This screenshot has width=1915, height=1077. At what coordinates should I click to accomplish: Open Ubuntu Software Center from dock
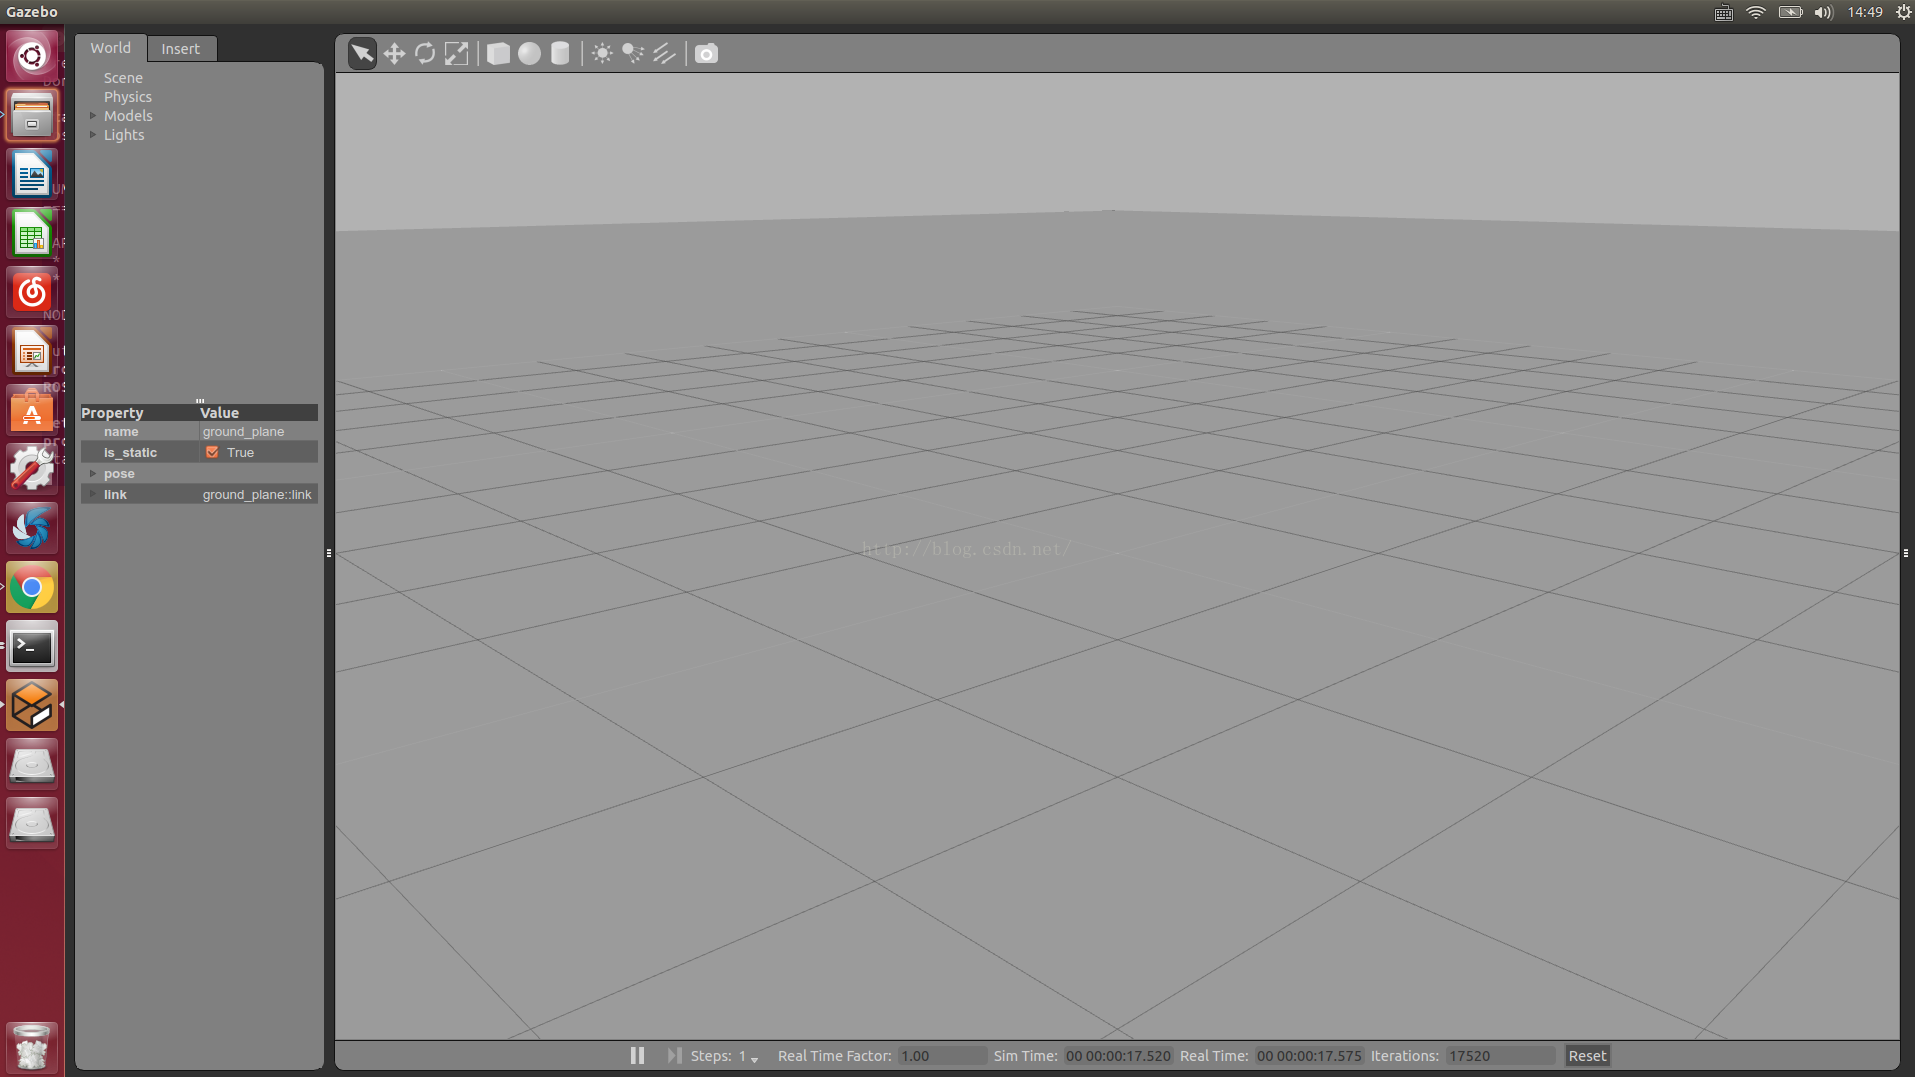tap(32, 411)
